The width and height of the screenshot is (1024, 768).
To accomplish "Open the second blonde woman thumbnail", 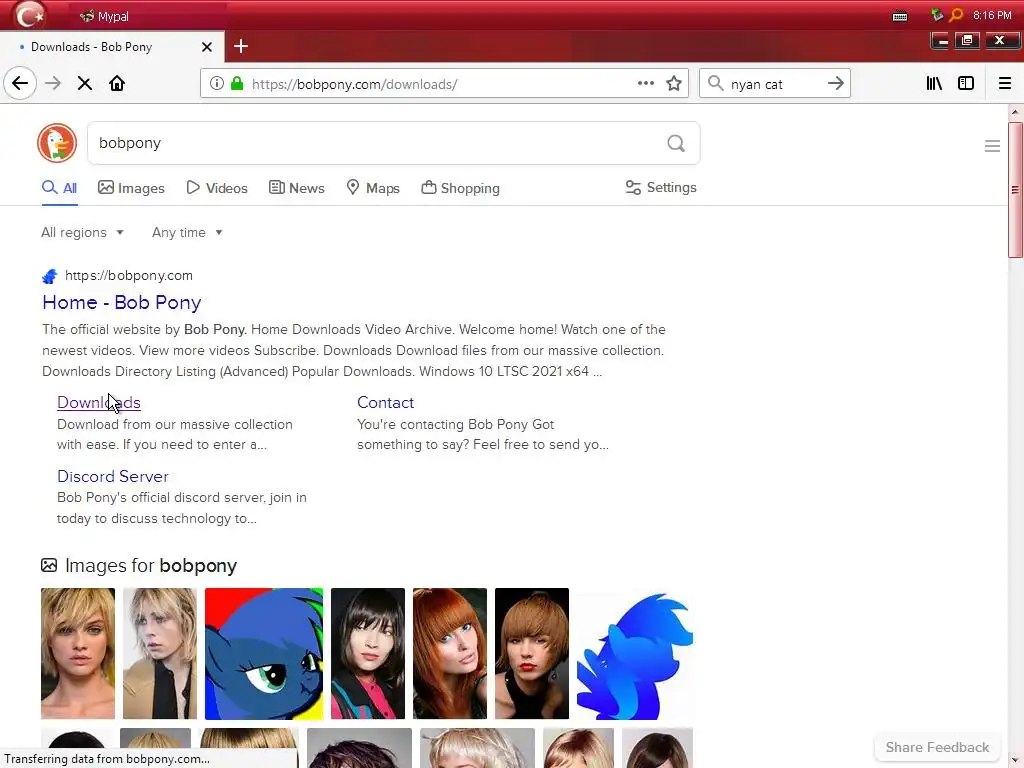I will coord(160,654).
